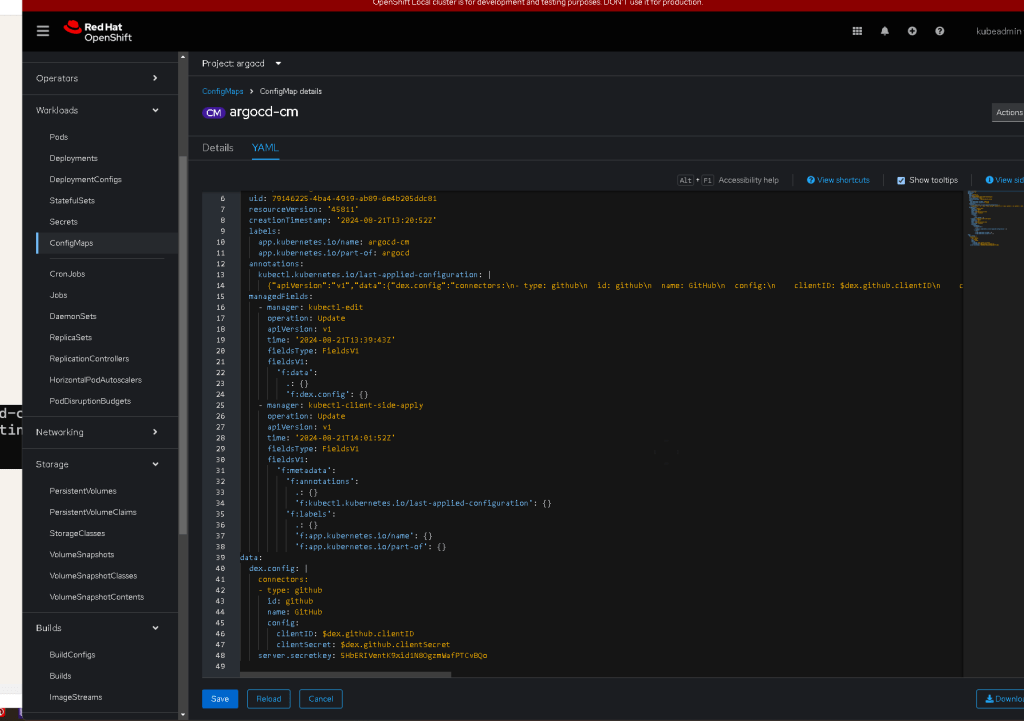Open the View sidebar link
The height and width of the screenshot is (721, 1024).
(x=1004, y=180)
